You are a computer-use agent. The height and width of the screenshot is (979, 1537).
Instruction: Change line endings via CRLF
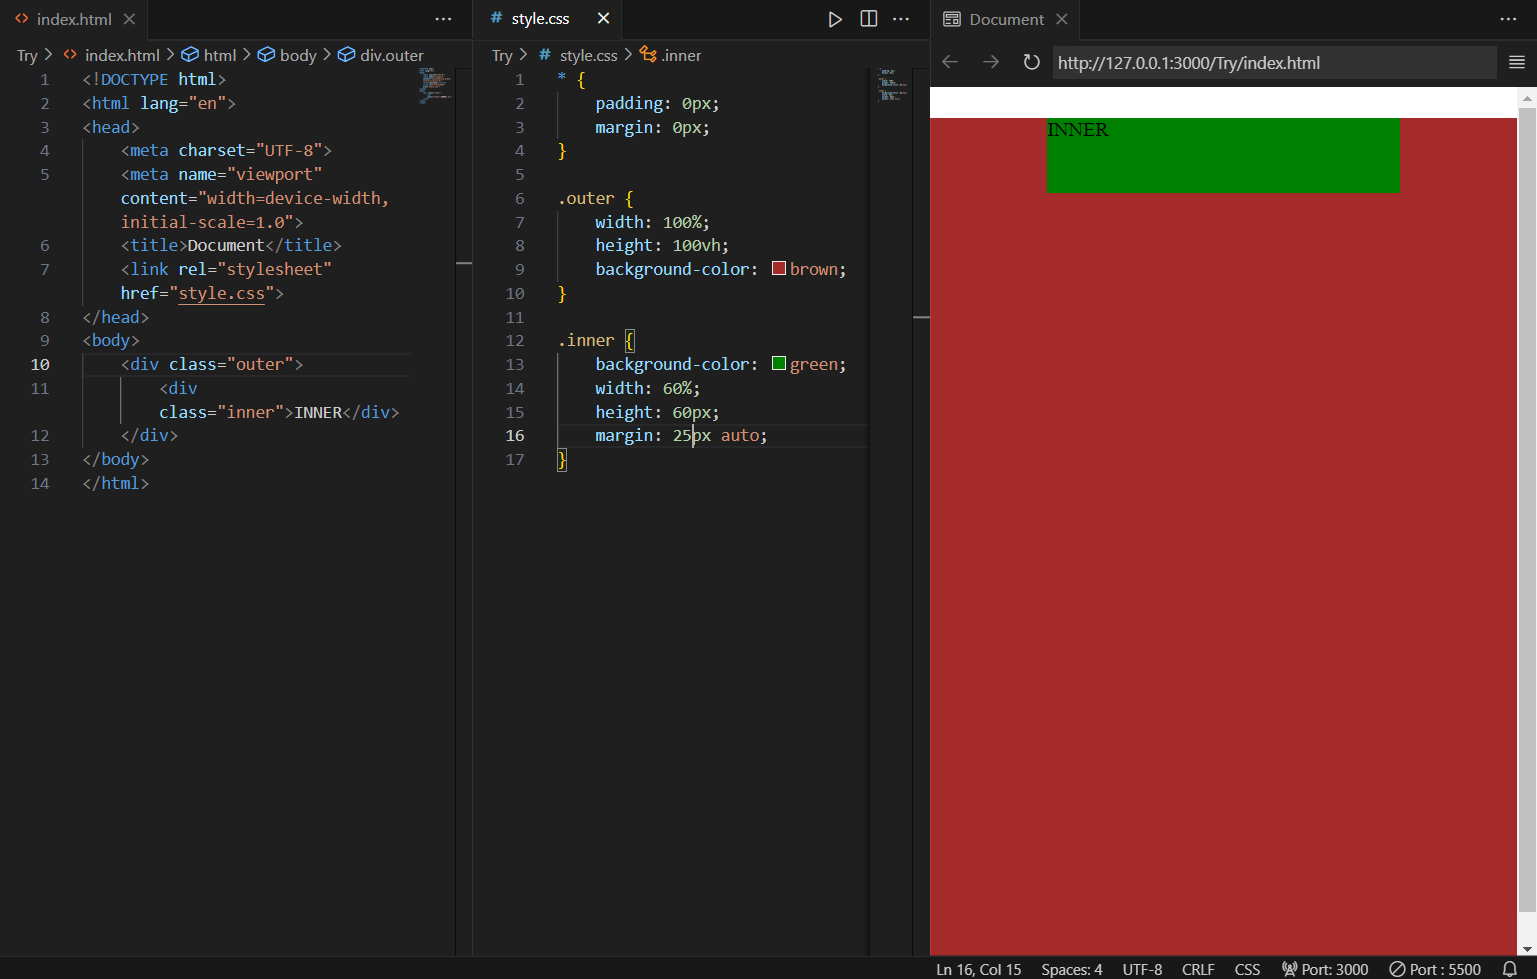[x=1198, y=969]
